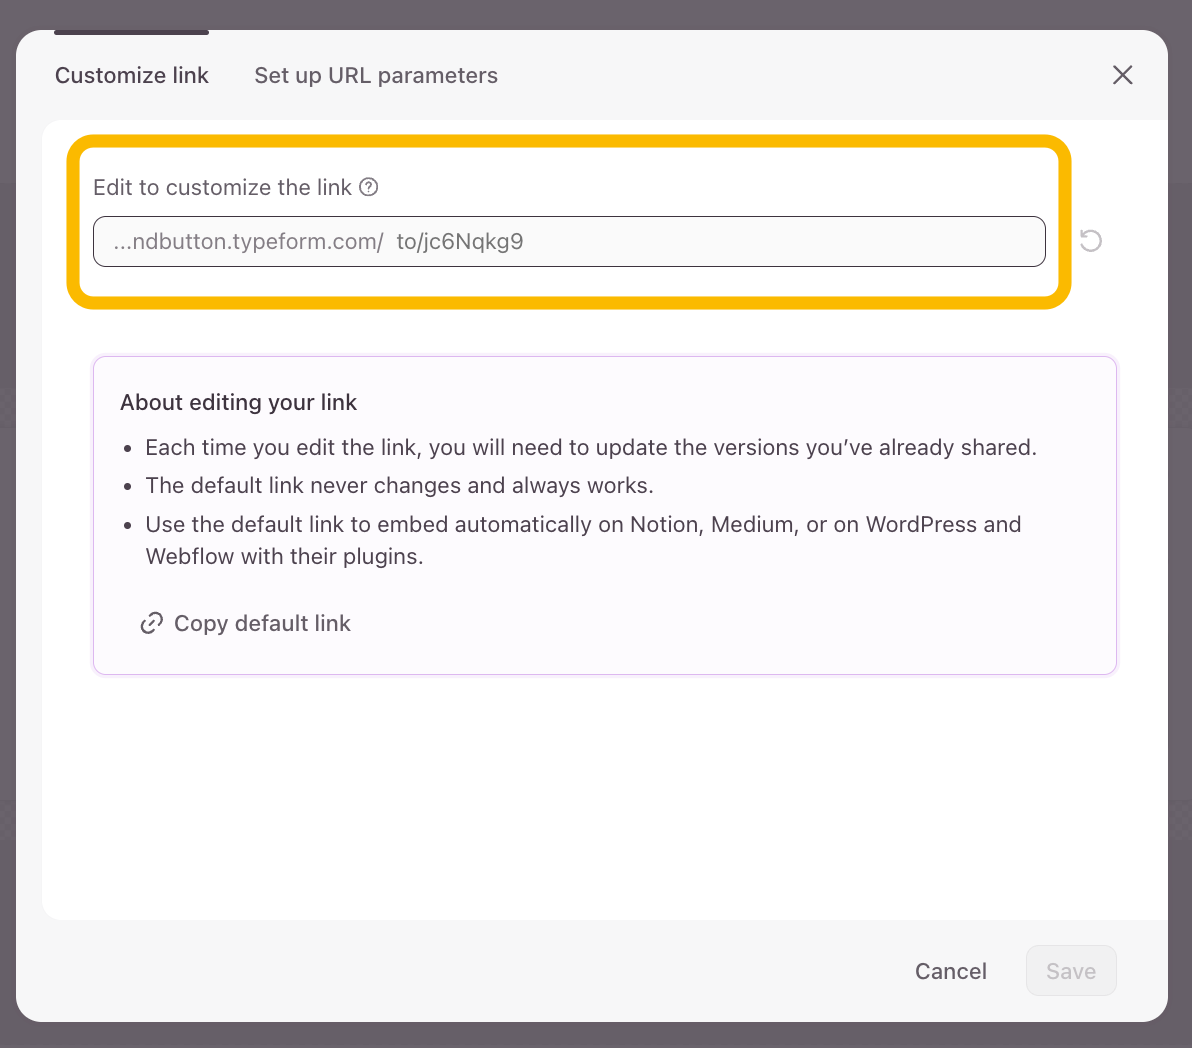The height and width of the screenshot is (1048, 1192).
Task: Close the customize link dialog
Action: tap(1122, 75)
